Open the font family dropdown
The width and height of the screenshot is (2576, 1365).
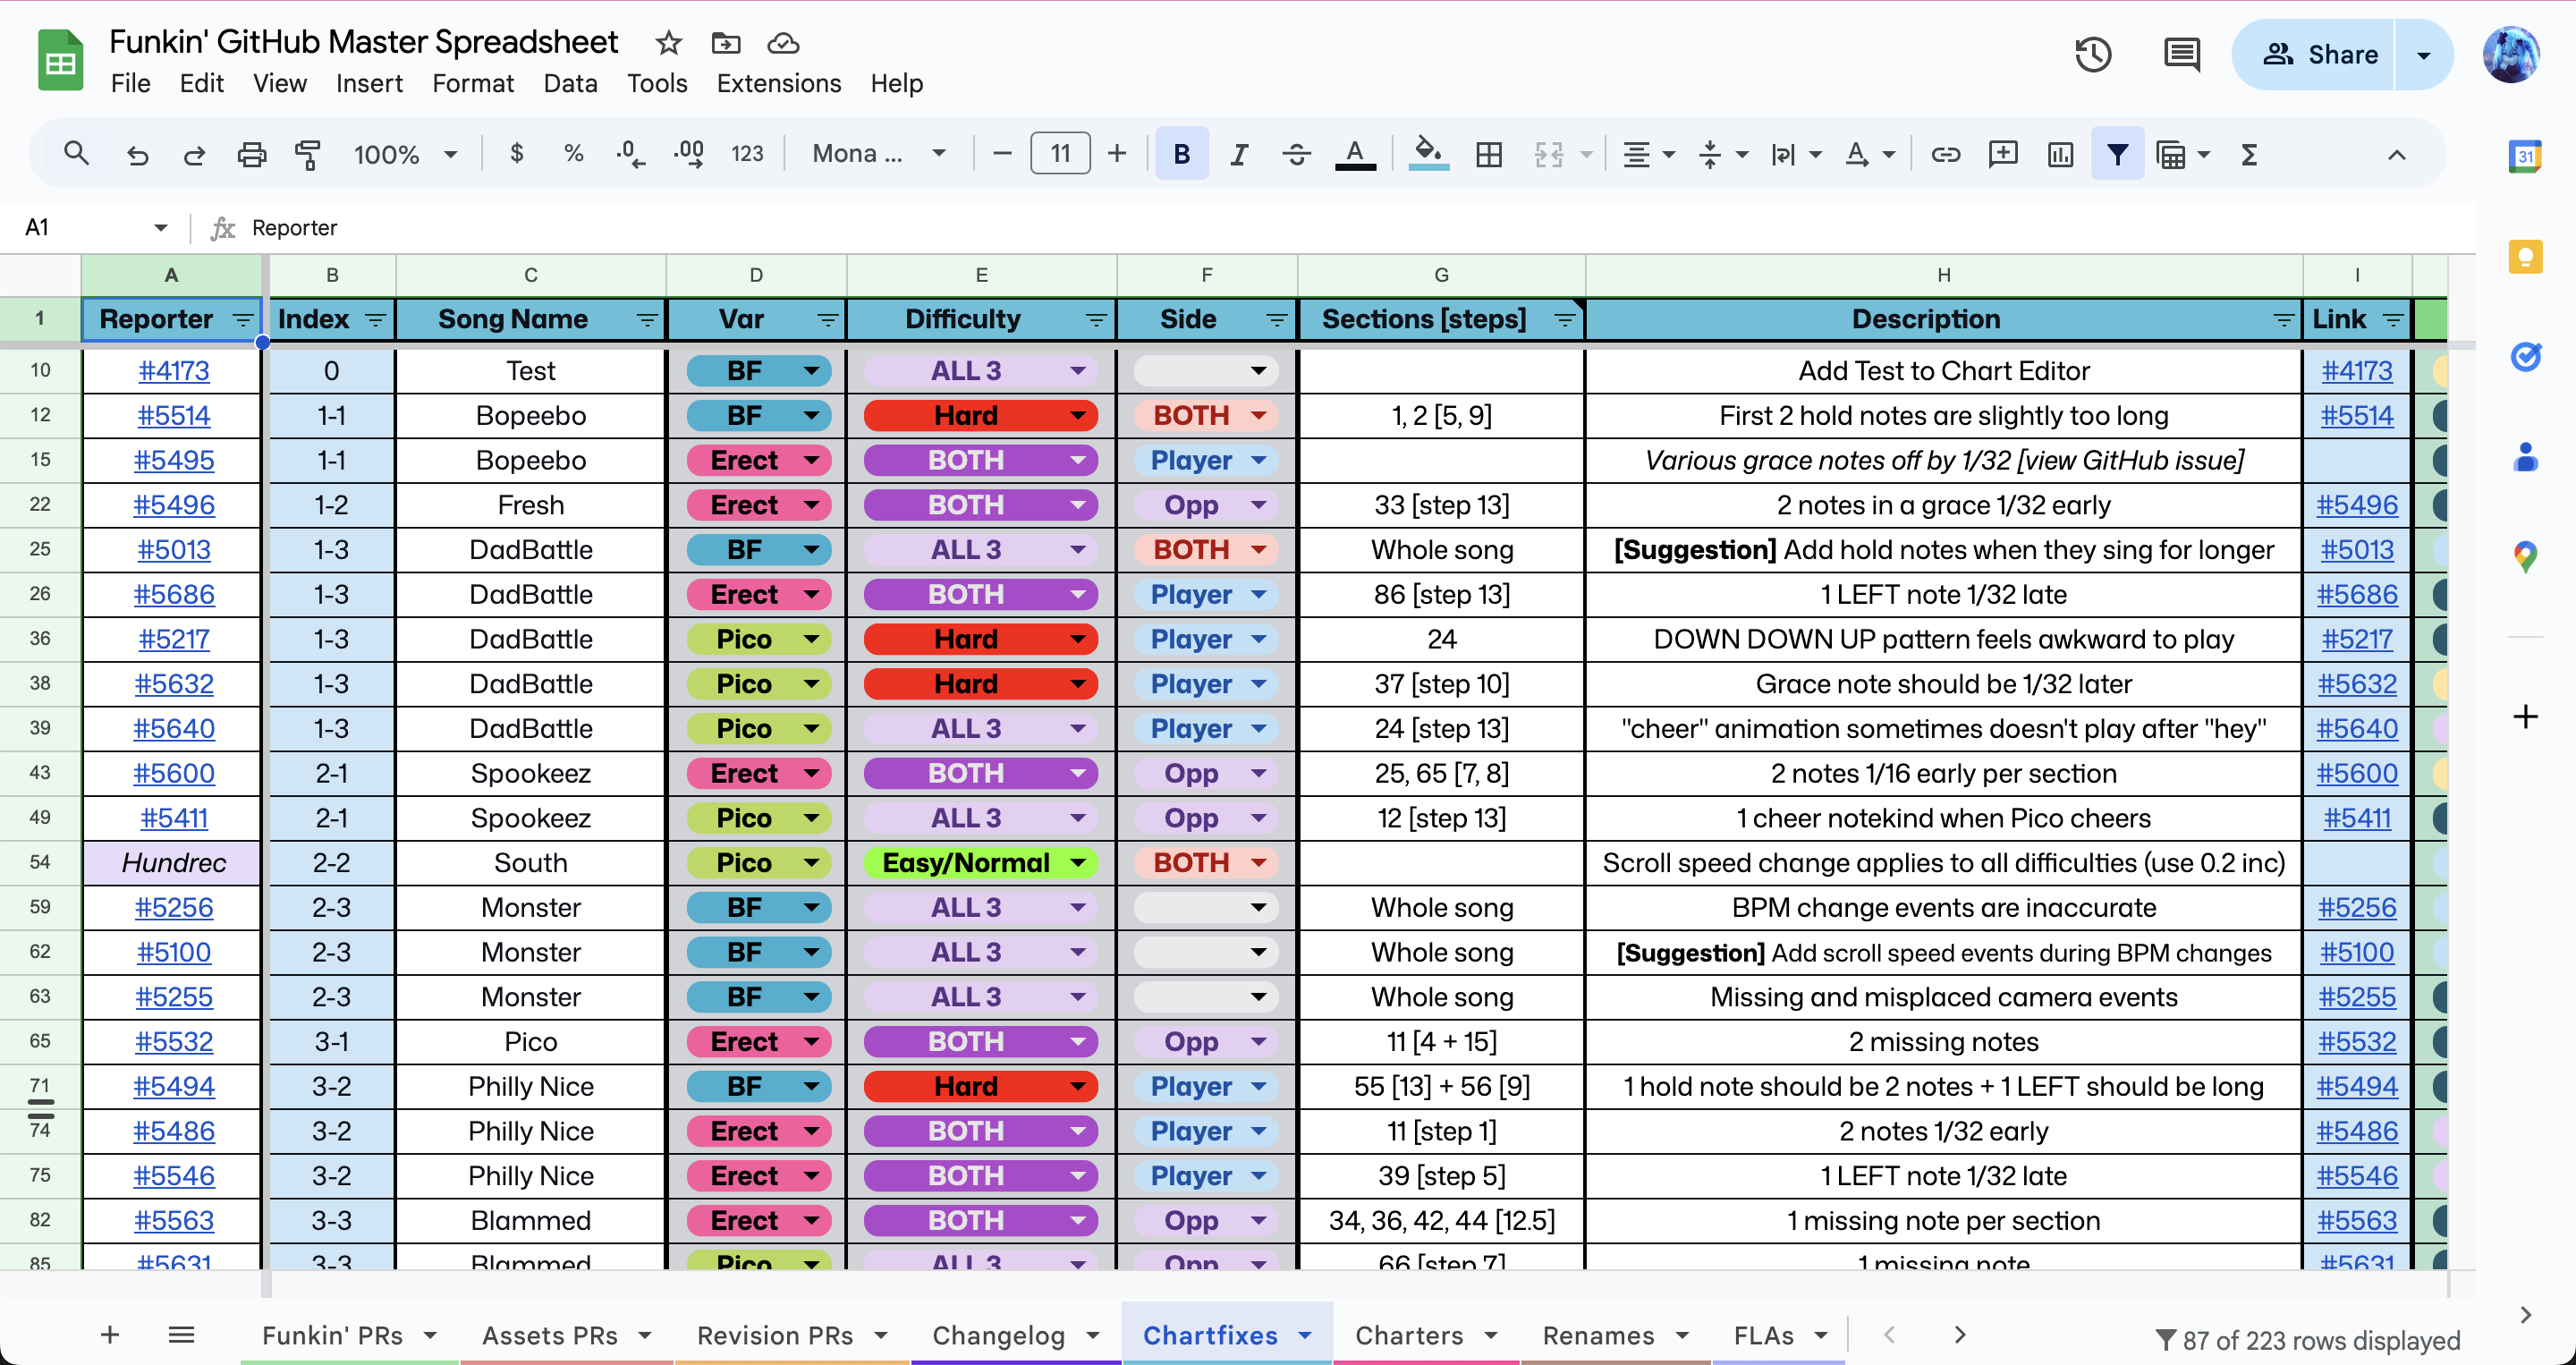click(x=879, y=154)
